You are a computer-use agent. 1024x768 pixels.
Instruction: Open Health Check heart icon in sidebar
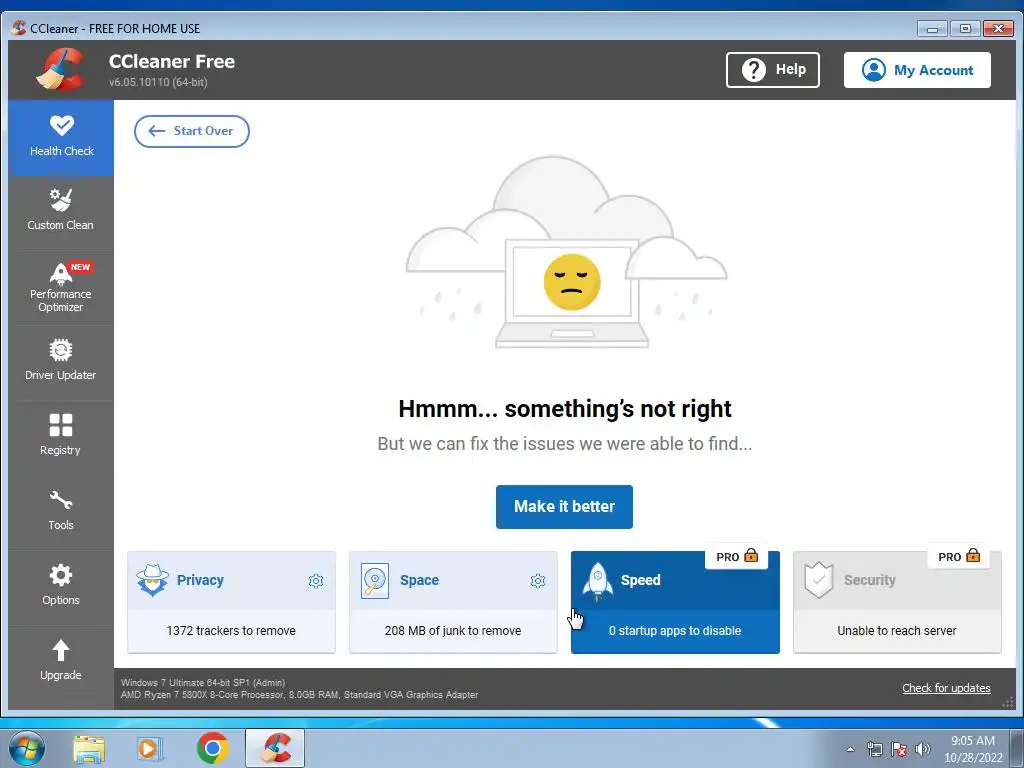click(61, 126)
